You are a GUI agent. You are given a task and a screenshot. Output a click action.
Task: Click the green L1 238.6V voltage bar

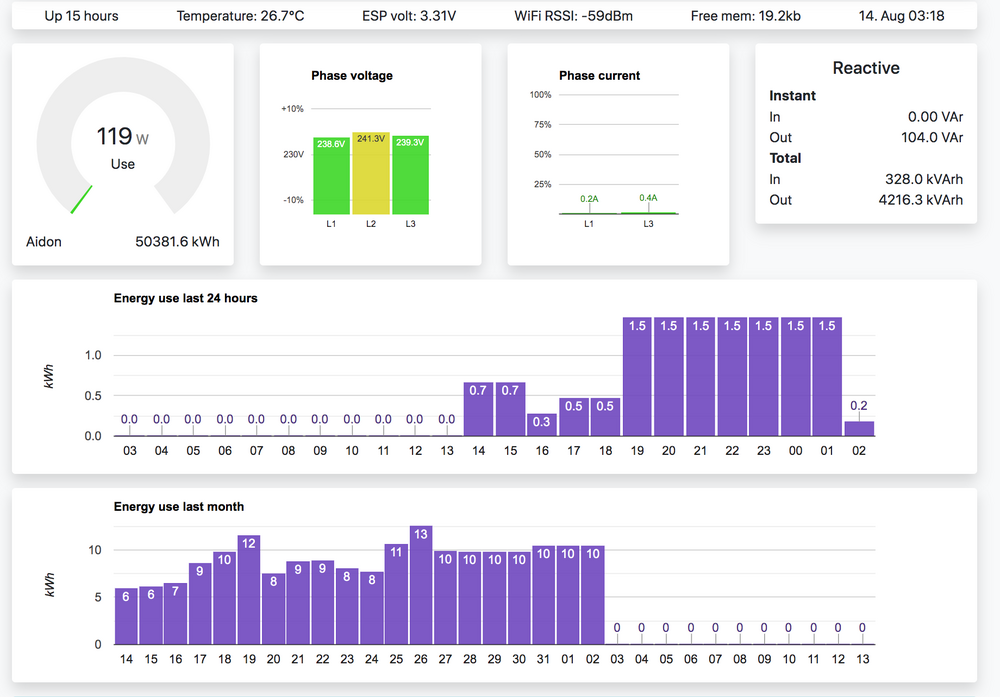[331, 176]
